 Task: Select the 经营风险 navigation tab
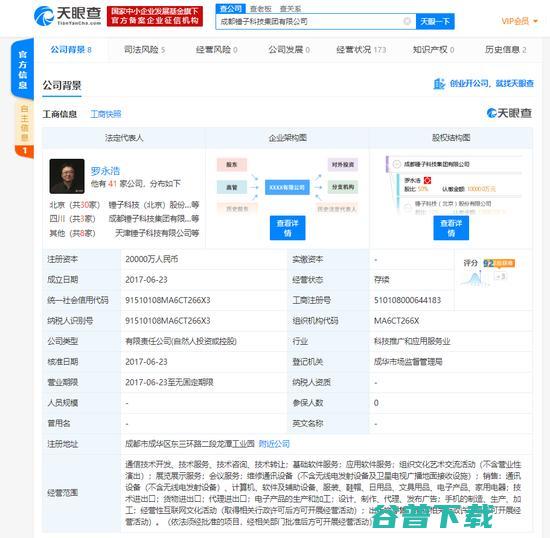tap(216, 50)
